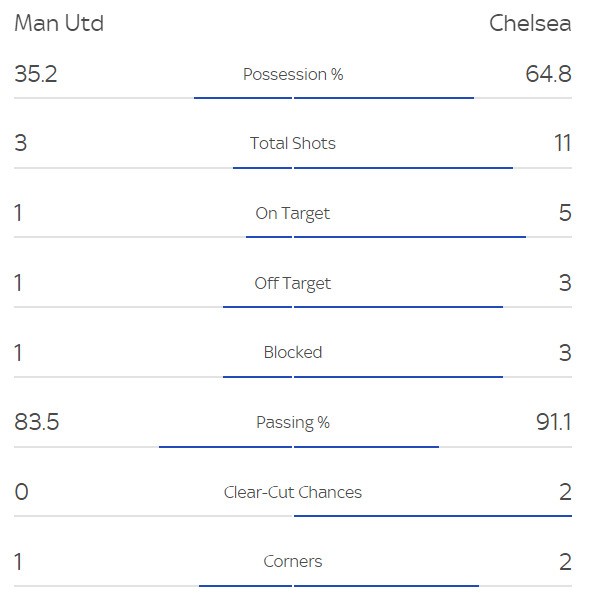This screenshot has height=600, width=595.
Task: Click Chelsea's On Target value 5
Action: (565, 213)
